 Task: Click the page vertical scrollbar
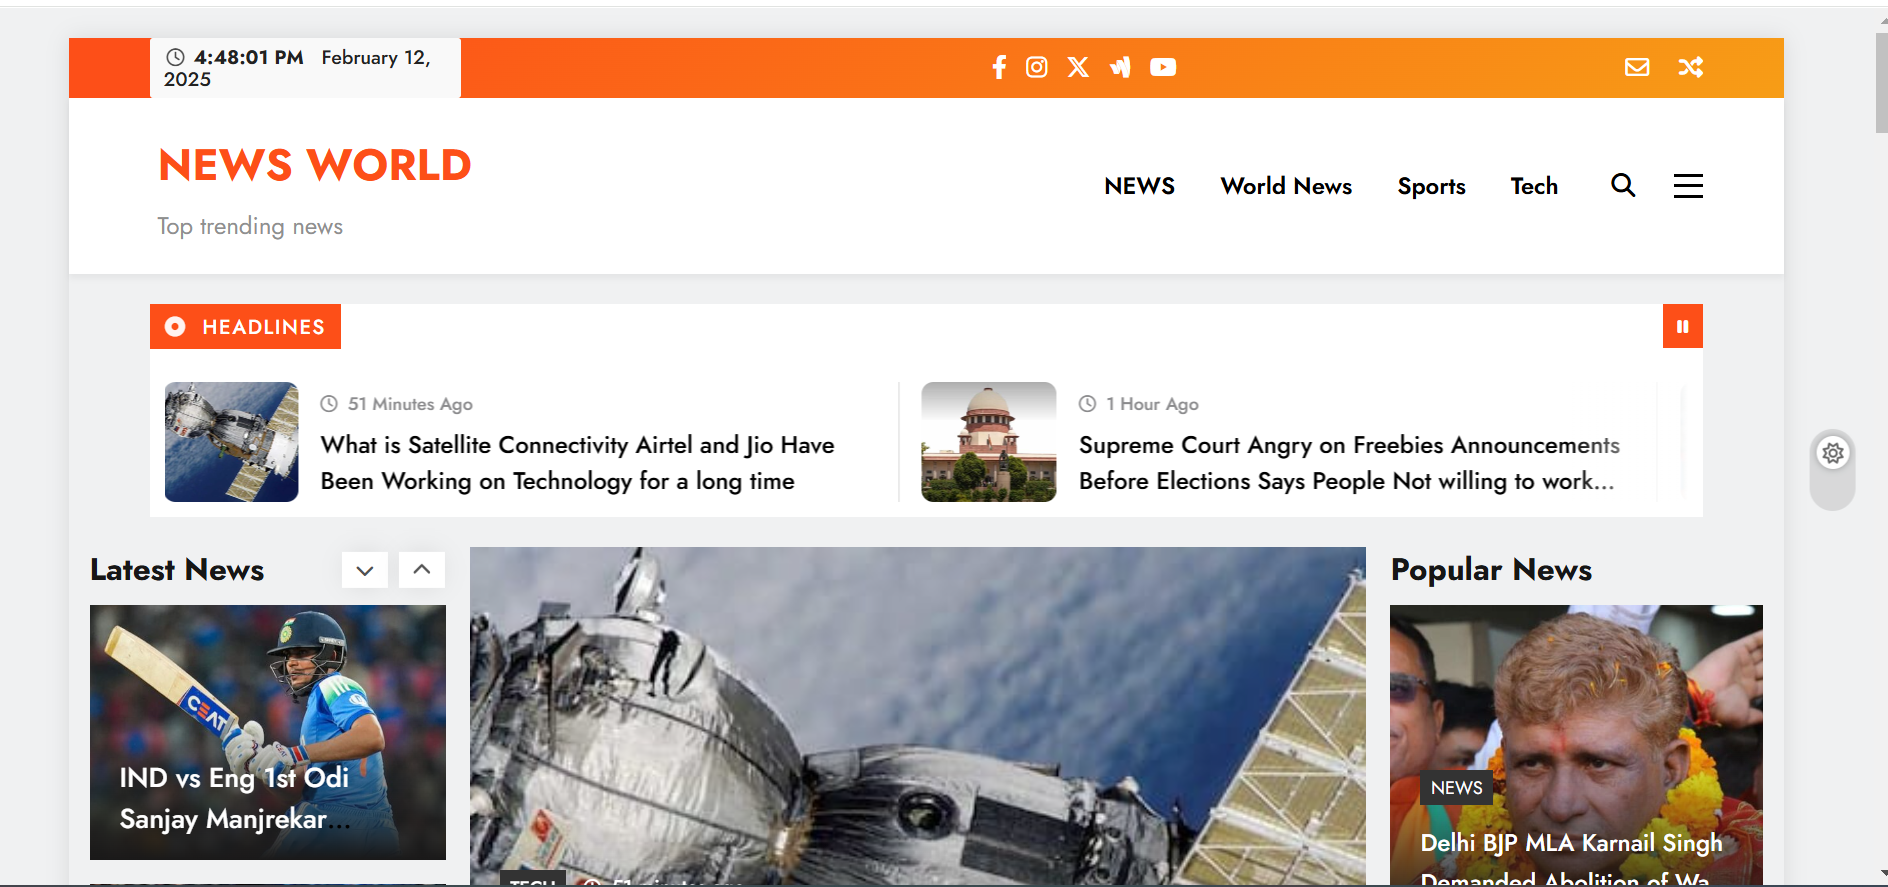click(1881, 90)
